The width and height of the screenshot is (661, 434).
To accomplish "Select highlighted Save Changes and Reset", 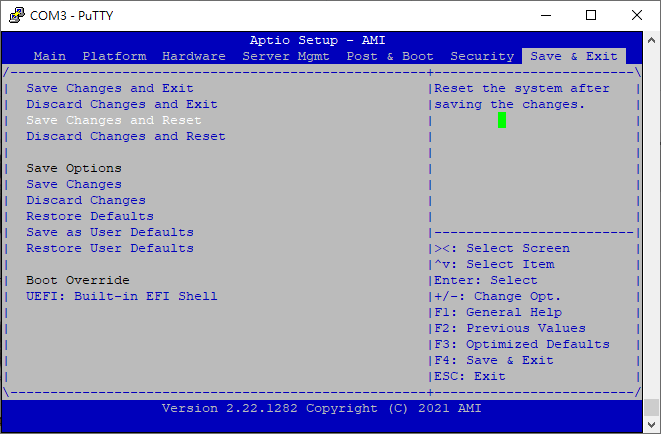I will (x=114, y=120).
